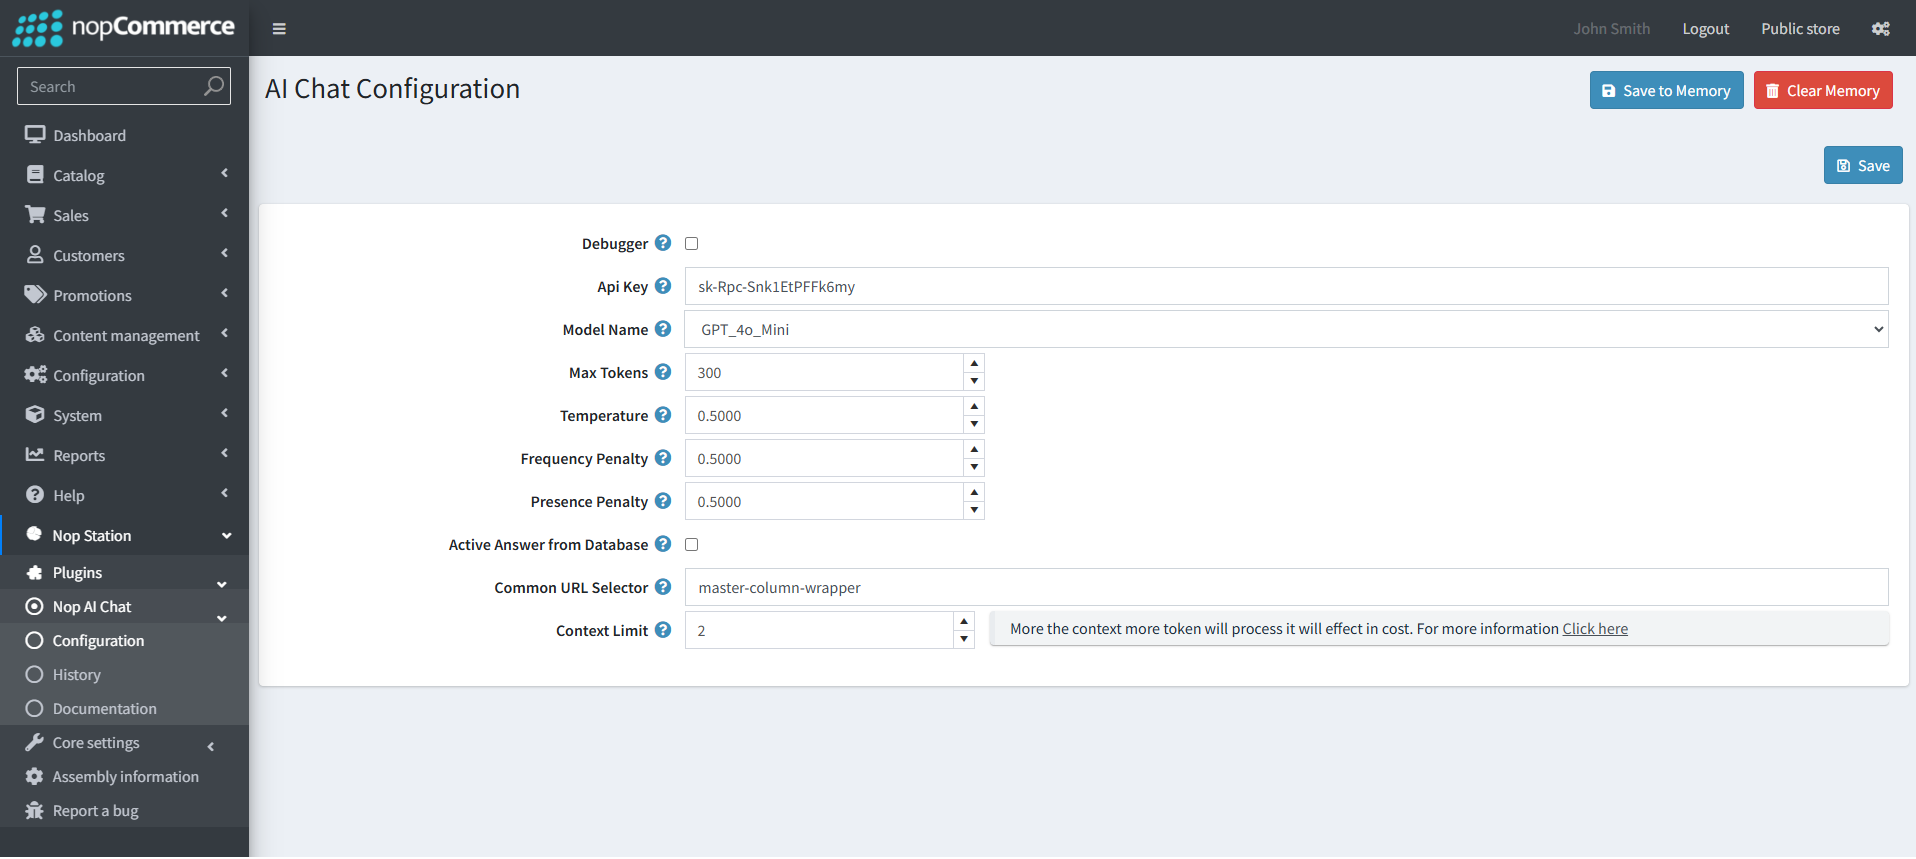Click the search magnifier icon
The height and width of the screenshot is (859, 1916).
[213, 86]
